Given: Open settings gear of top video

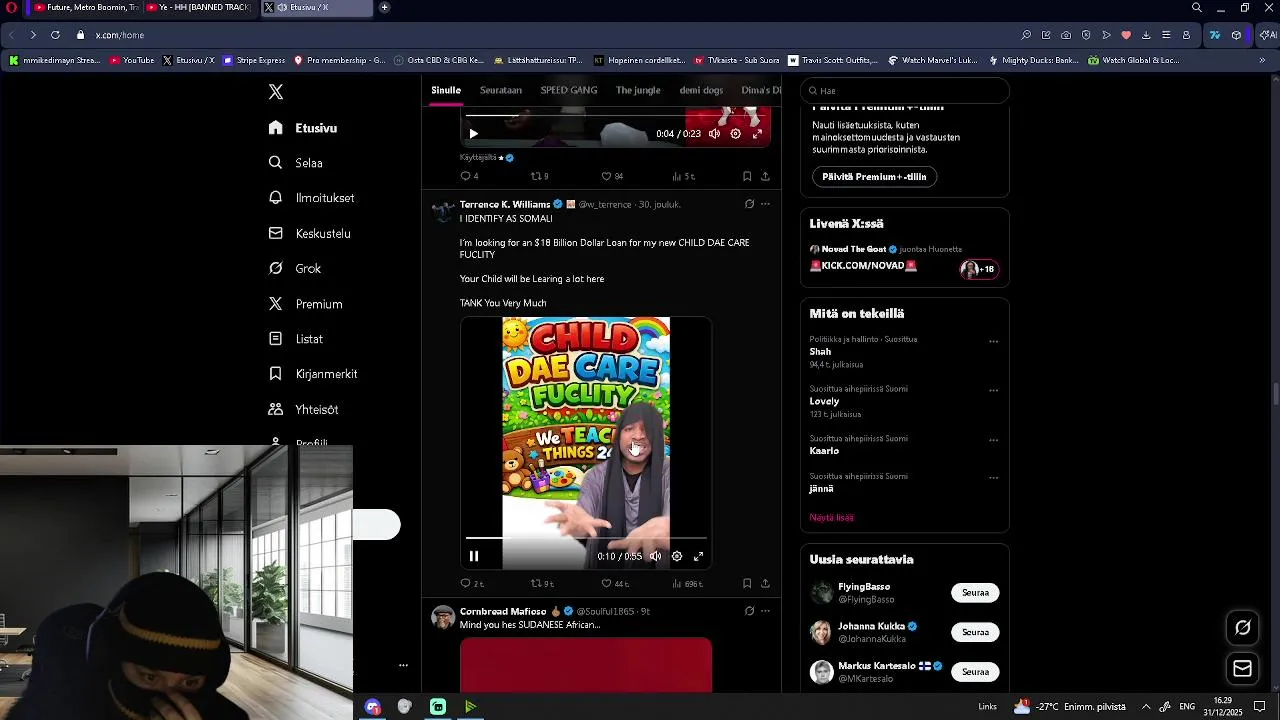Looking at the screenshot, I should tap(736, 133).
